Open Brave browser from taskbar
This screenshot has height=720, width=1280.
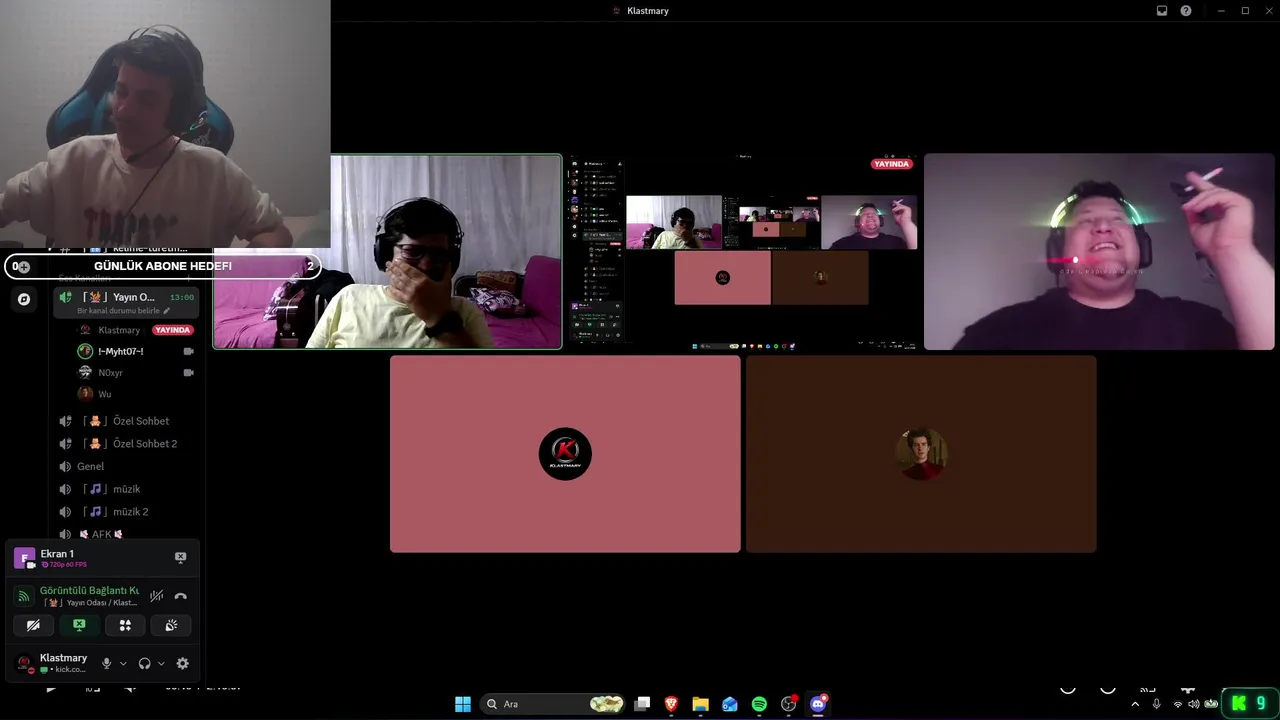tap(671, 704)
